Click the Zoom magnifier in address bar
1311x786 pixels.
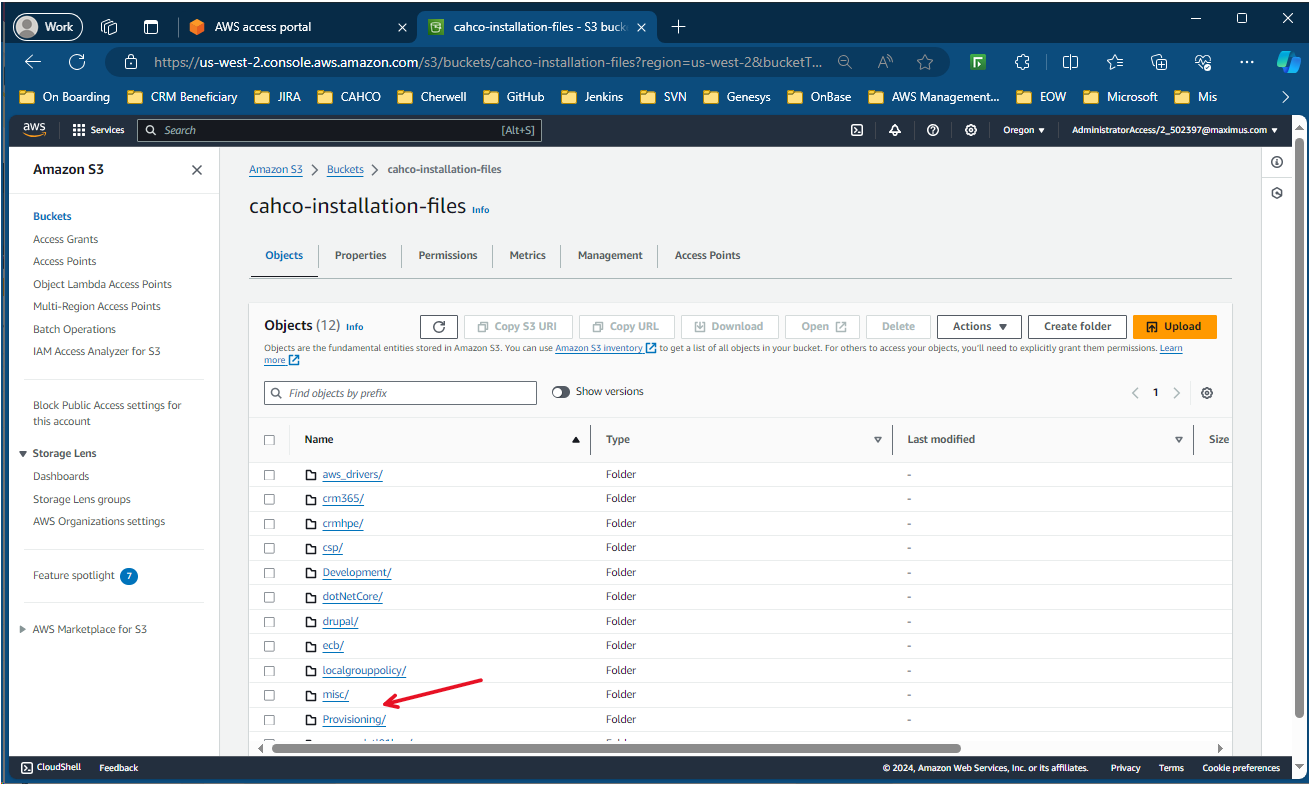click(x=845, y=62)
